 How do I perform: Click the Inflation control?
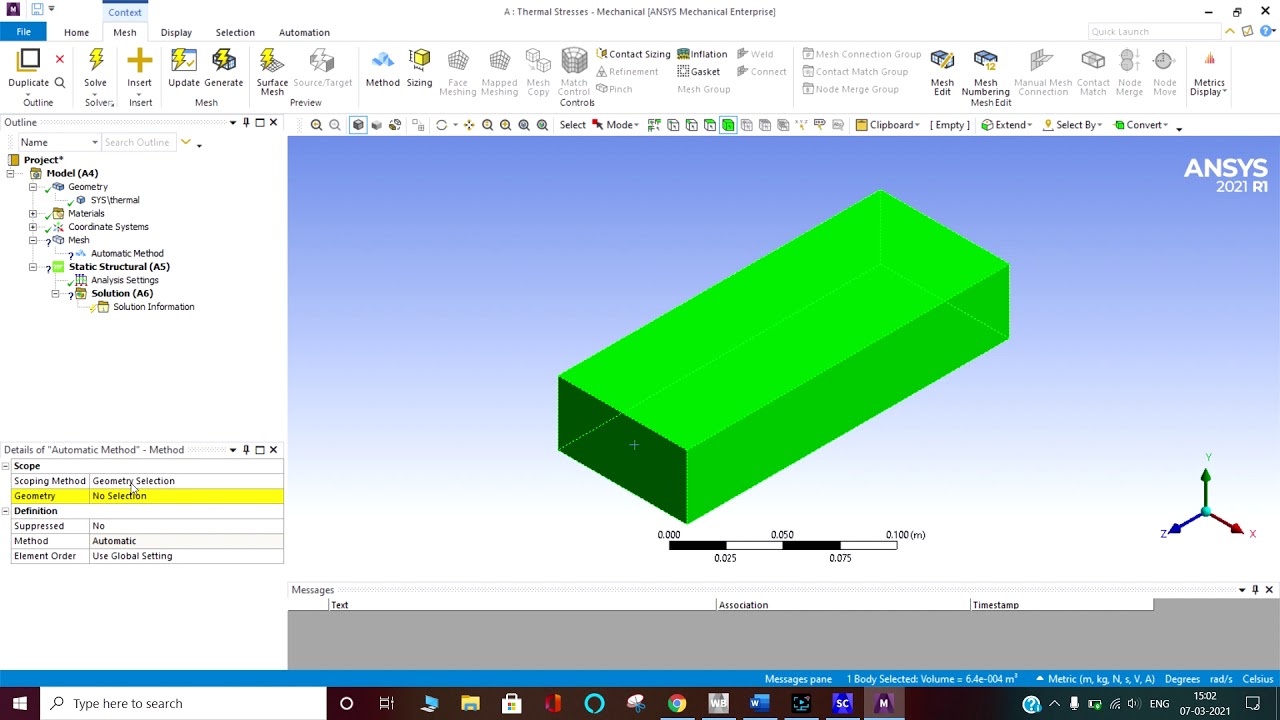[702, 54]
